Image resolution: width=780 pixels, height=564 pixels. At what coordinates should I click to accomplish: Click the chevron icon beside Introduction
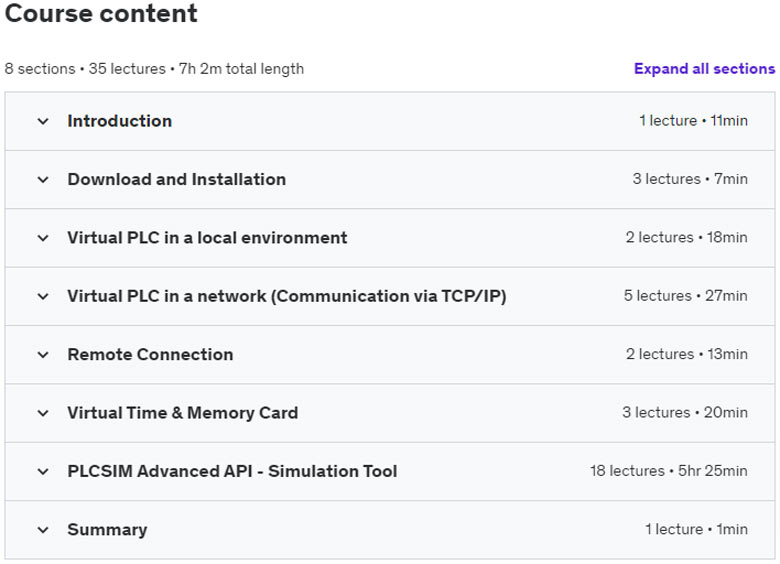point(42,121)
